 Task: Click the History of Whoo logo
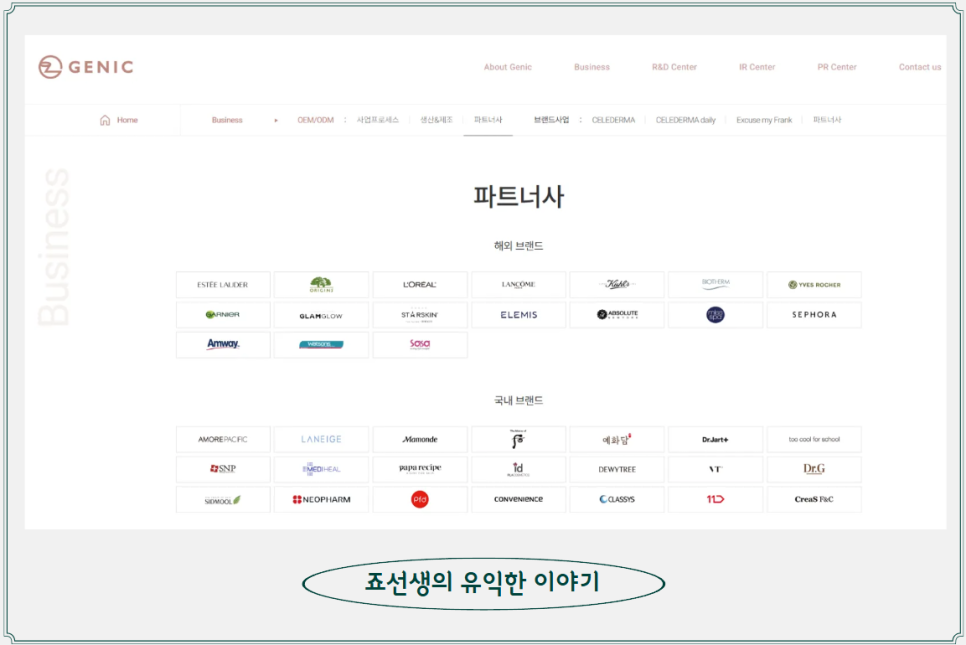click(x=518, y=439)
